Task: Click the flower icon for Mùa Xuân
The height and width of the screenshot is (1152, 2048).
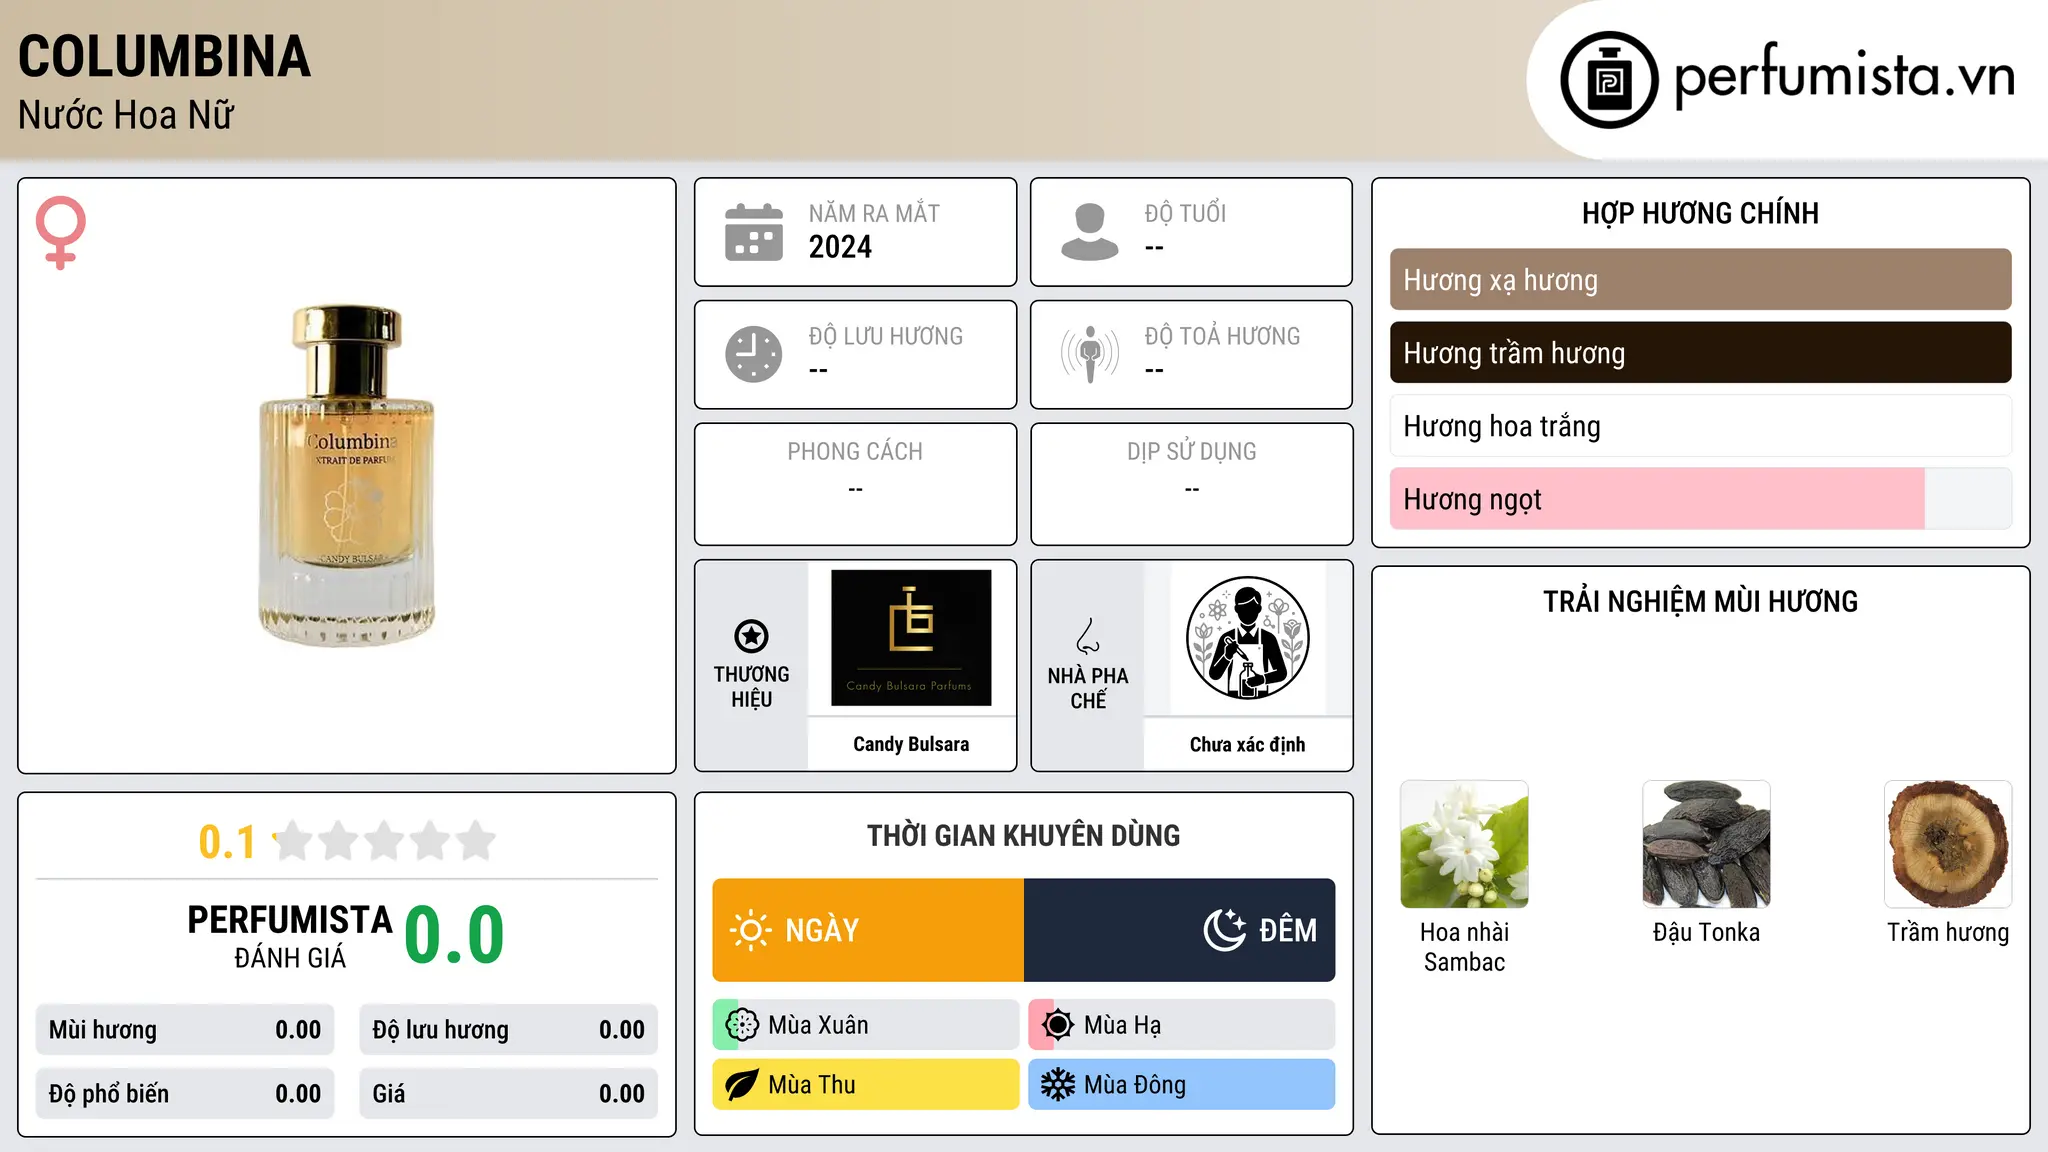Action: [x=742, y=1025]
